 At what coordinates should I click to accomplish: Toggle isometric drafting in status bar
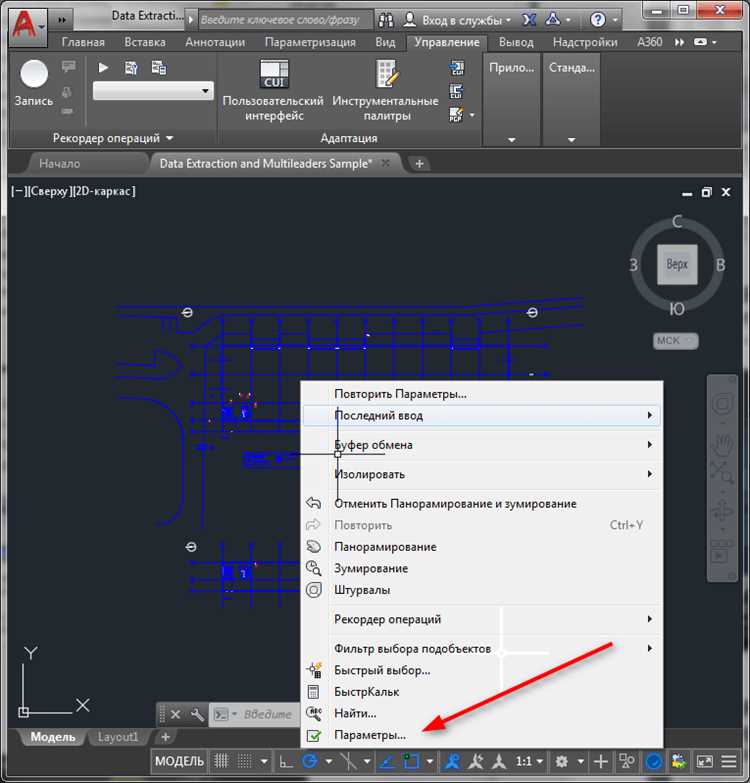349,761
